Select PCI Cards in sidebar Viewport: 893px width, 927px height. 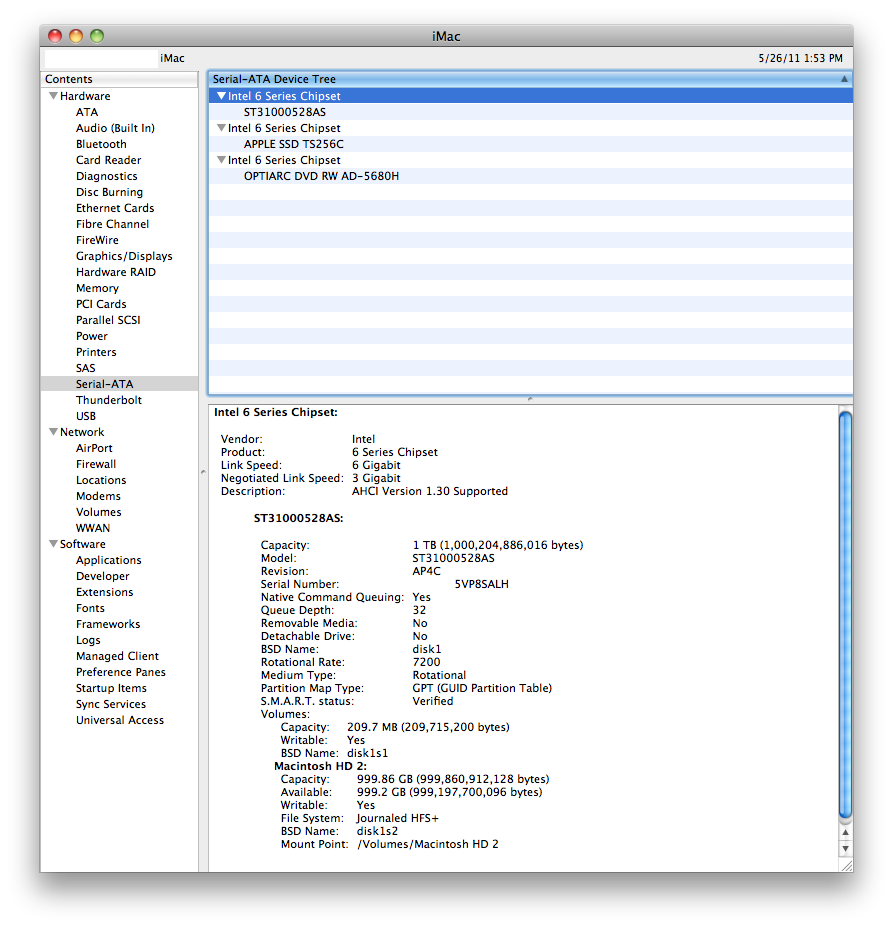(101, 303)
